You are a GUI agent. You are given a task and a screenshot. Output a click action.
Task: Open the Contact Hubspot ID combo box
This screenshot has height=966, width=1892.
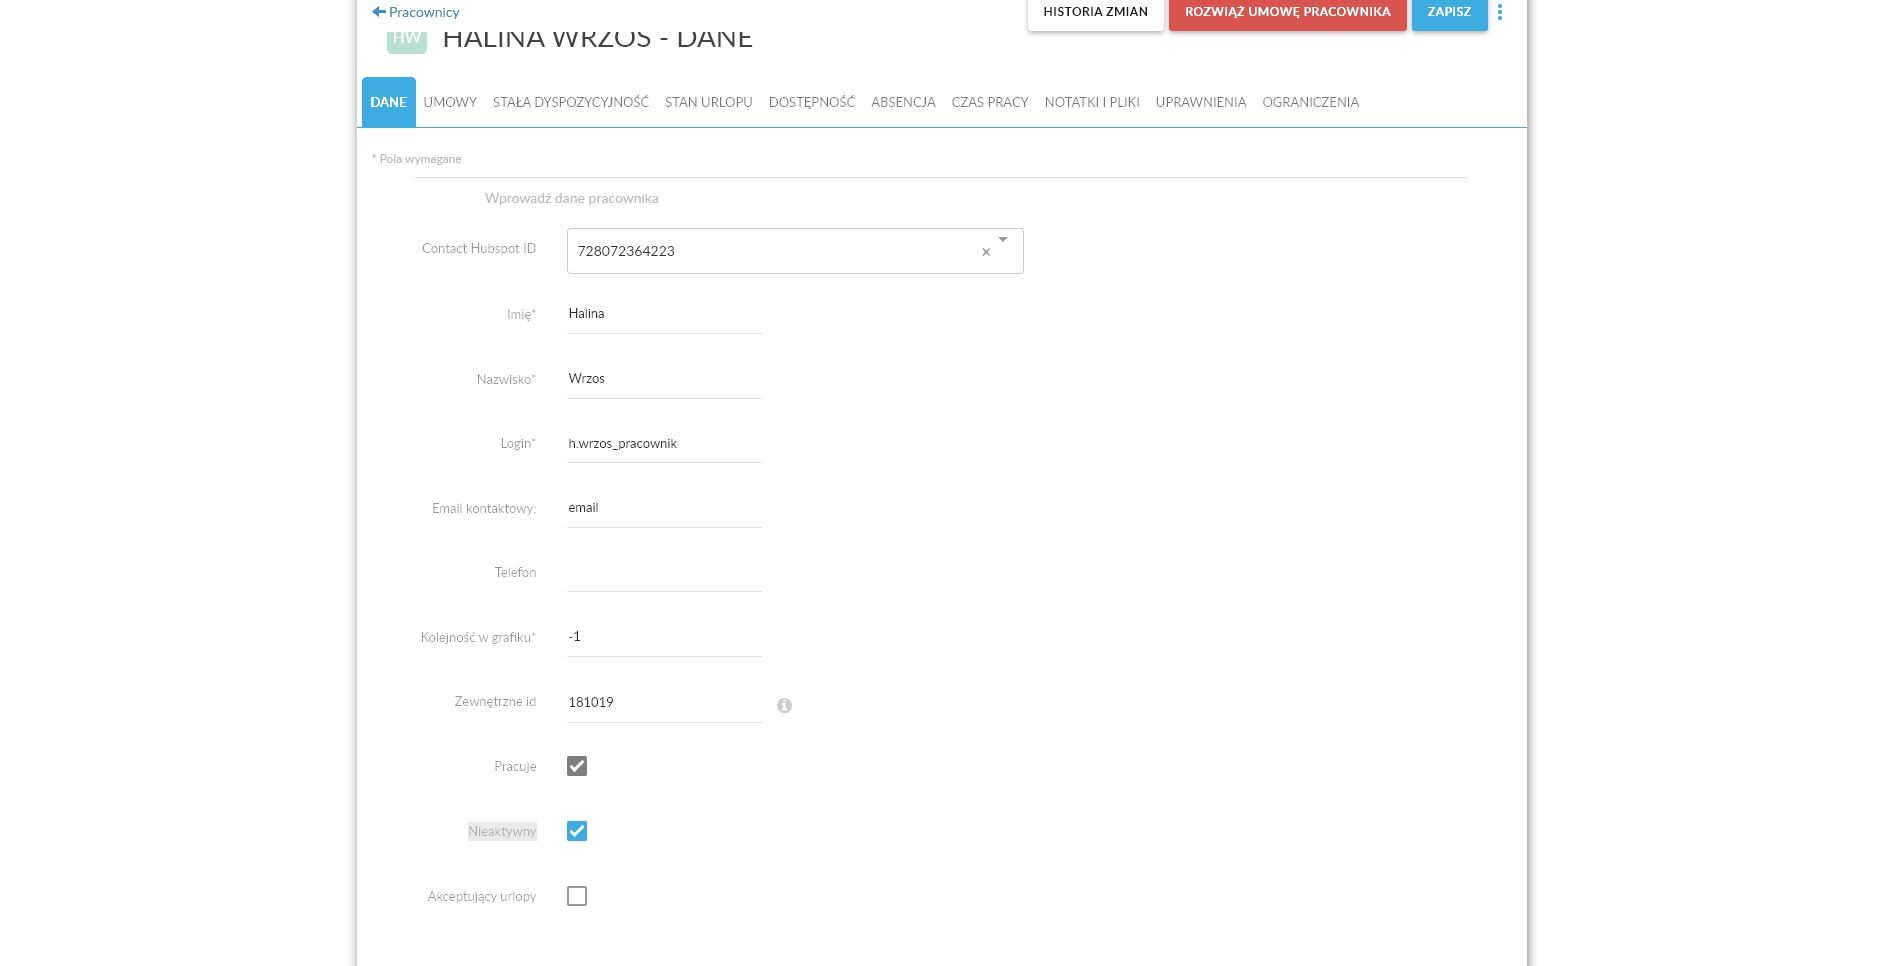(x=795, y=251)
